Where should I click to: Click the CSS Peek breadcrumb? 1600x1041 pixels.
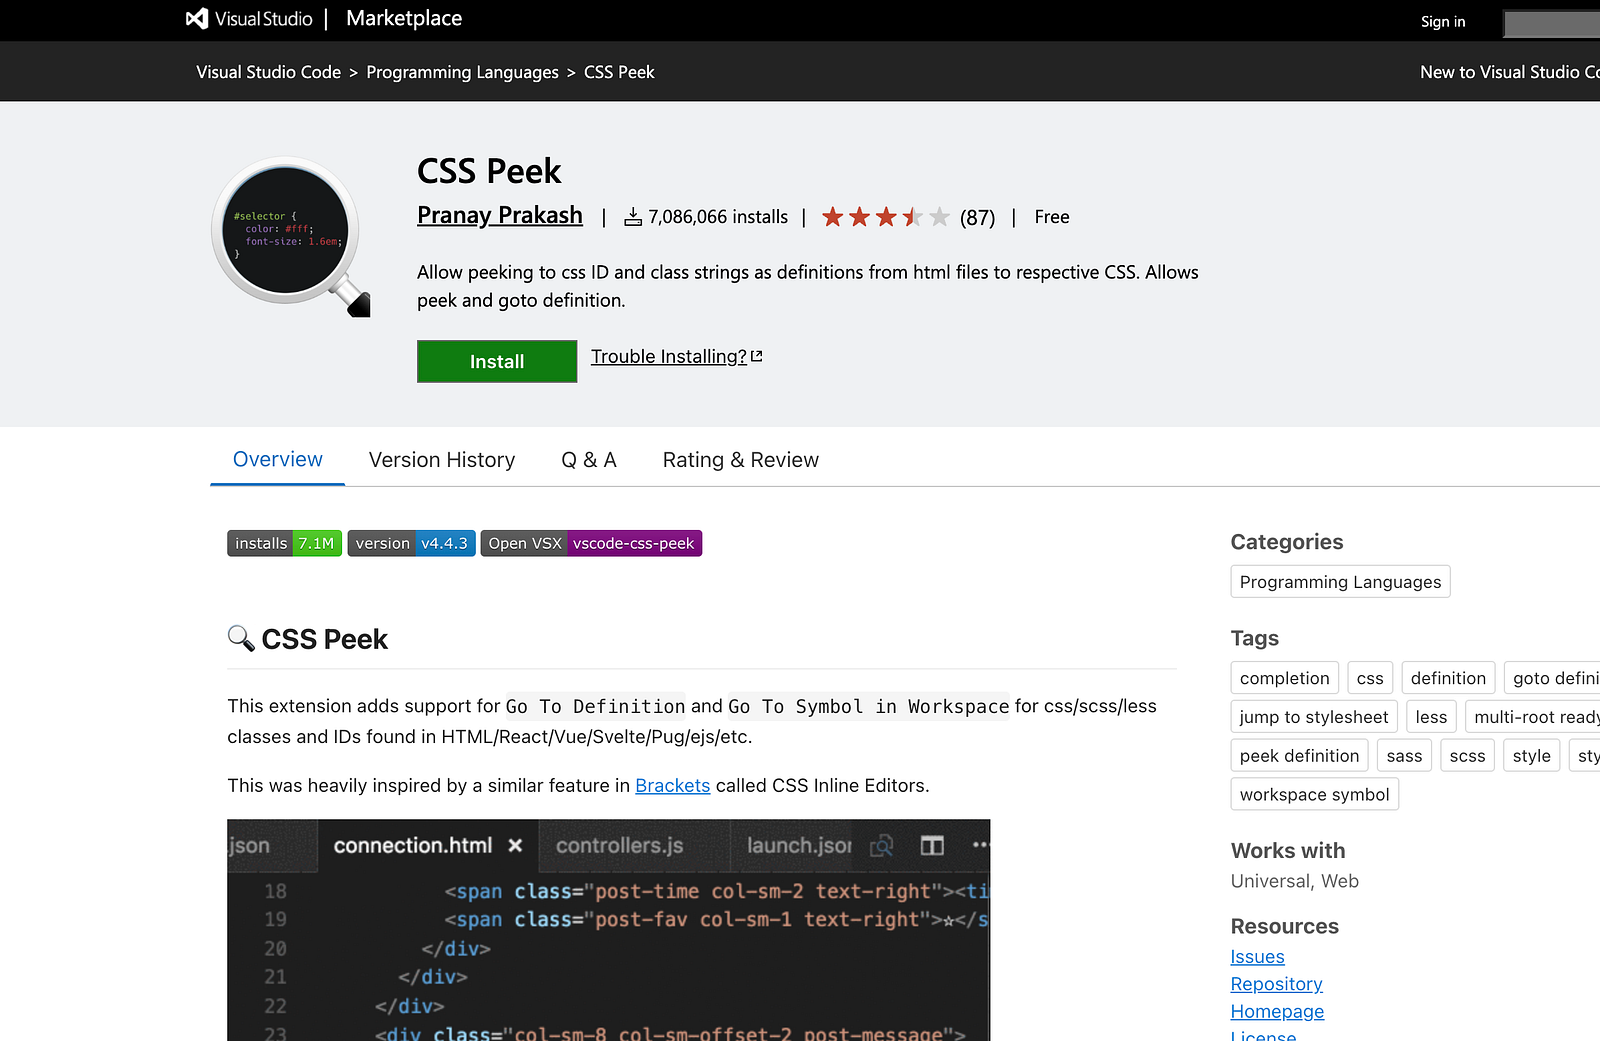[619, 72]
